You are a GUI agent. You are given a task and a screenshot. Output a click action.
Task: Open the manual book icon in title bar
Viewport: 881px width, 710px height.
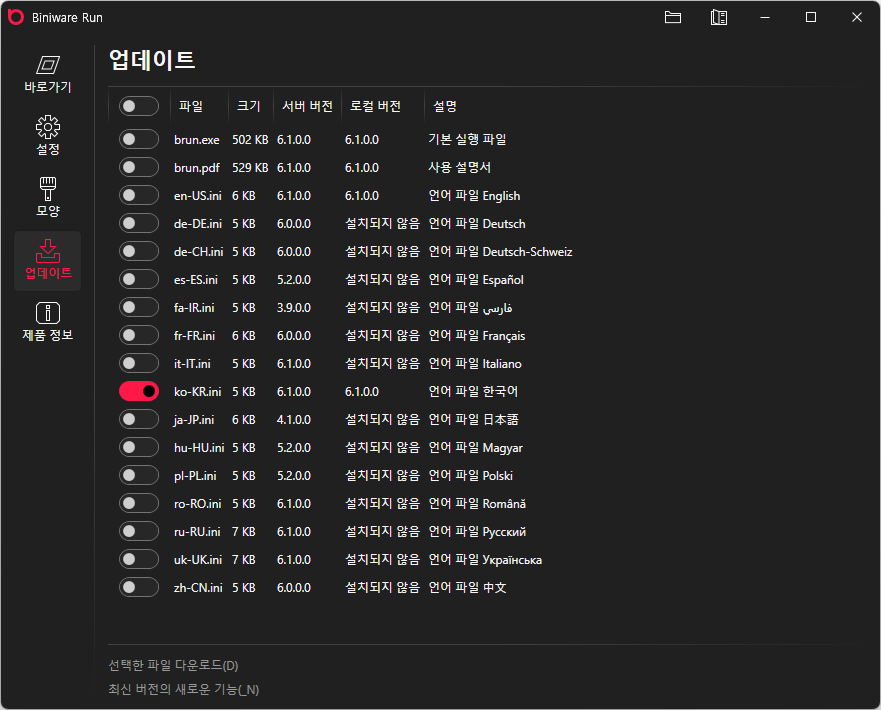click(x=719, y=17)
